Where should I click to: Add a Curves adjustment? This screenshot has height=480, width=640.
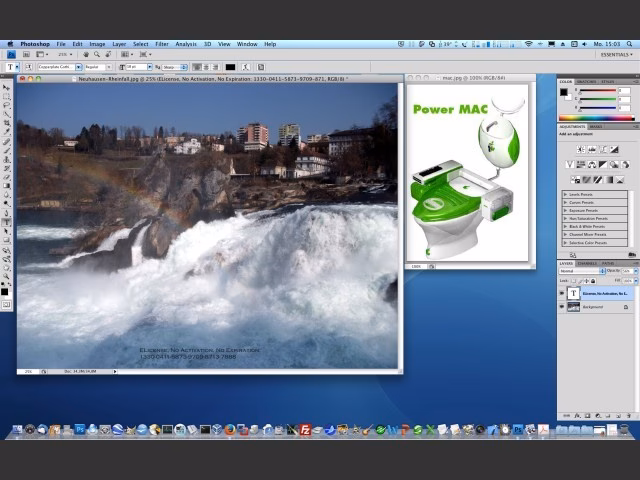pyautogui.click(x=603, y=150)
